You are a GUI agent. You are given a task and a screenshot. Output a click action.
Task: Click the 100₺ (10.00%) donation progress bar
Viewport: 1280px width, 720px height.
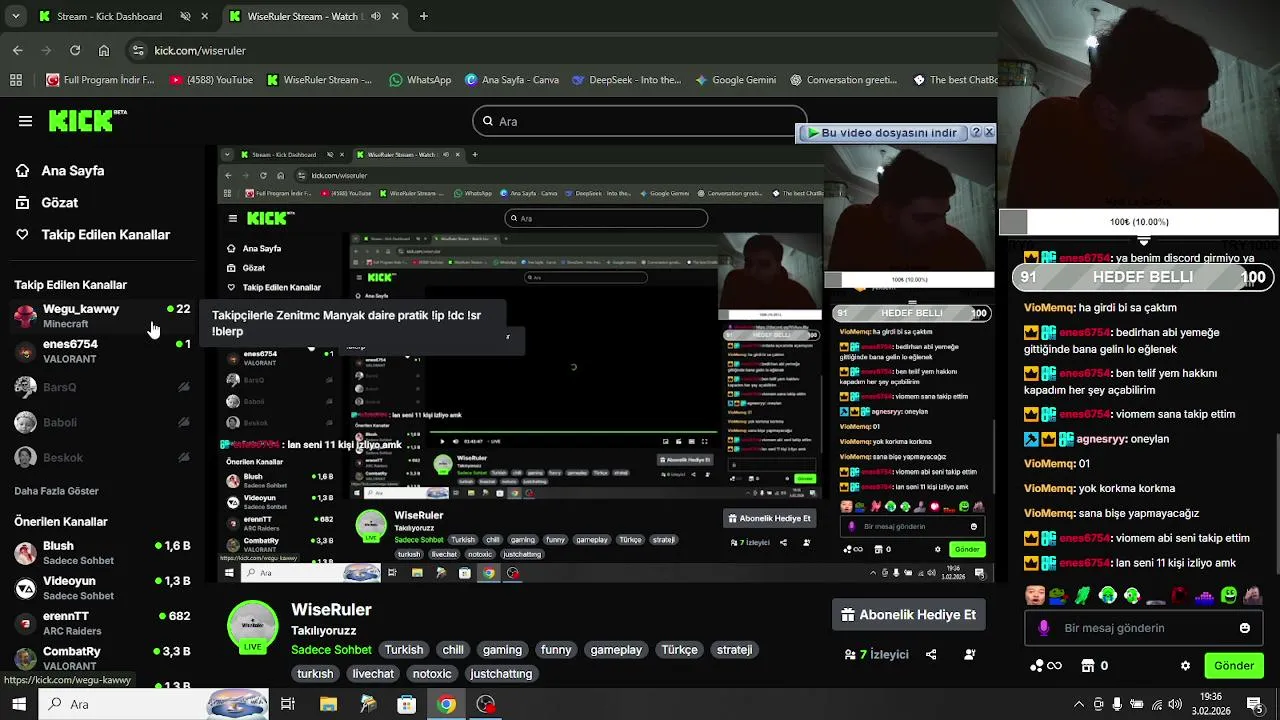[1139, 222]
